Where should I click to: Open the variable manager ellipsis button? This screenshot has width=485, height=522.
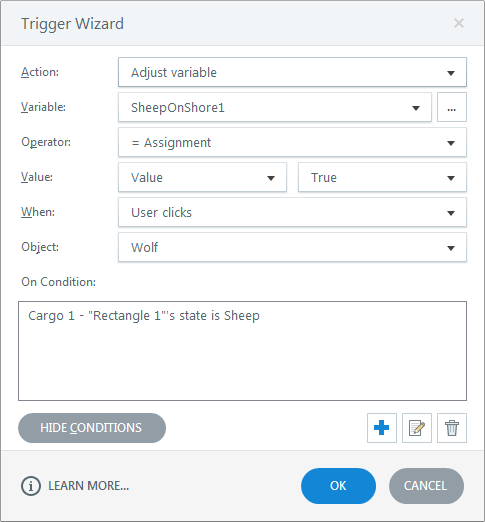tap(452, 107)
